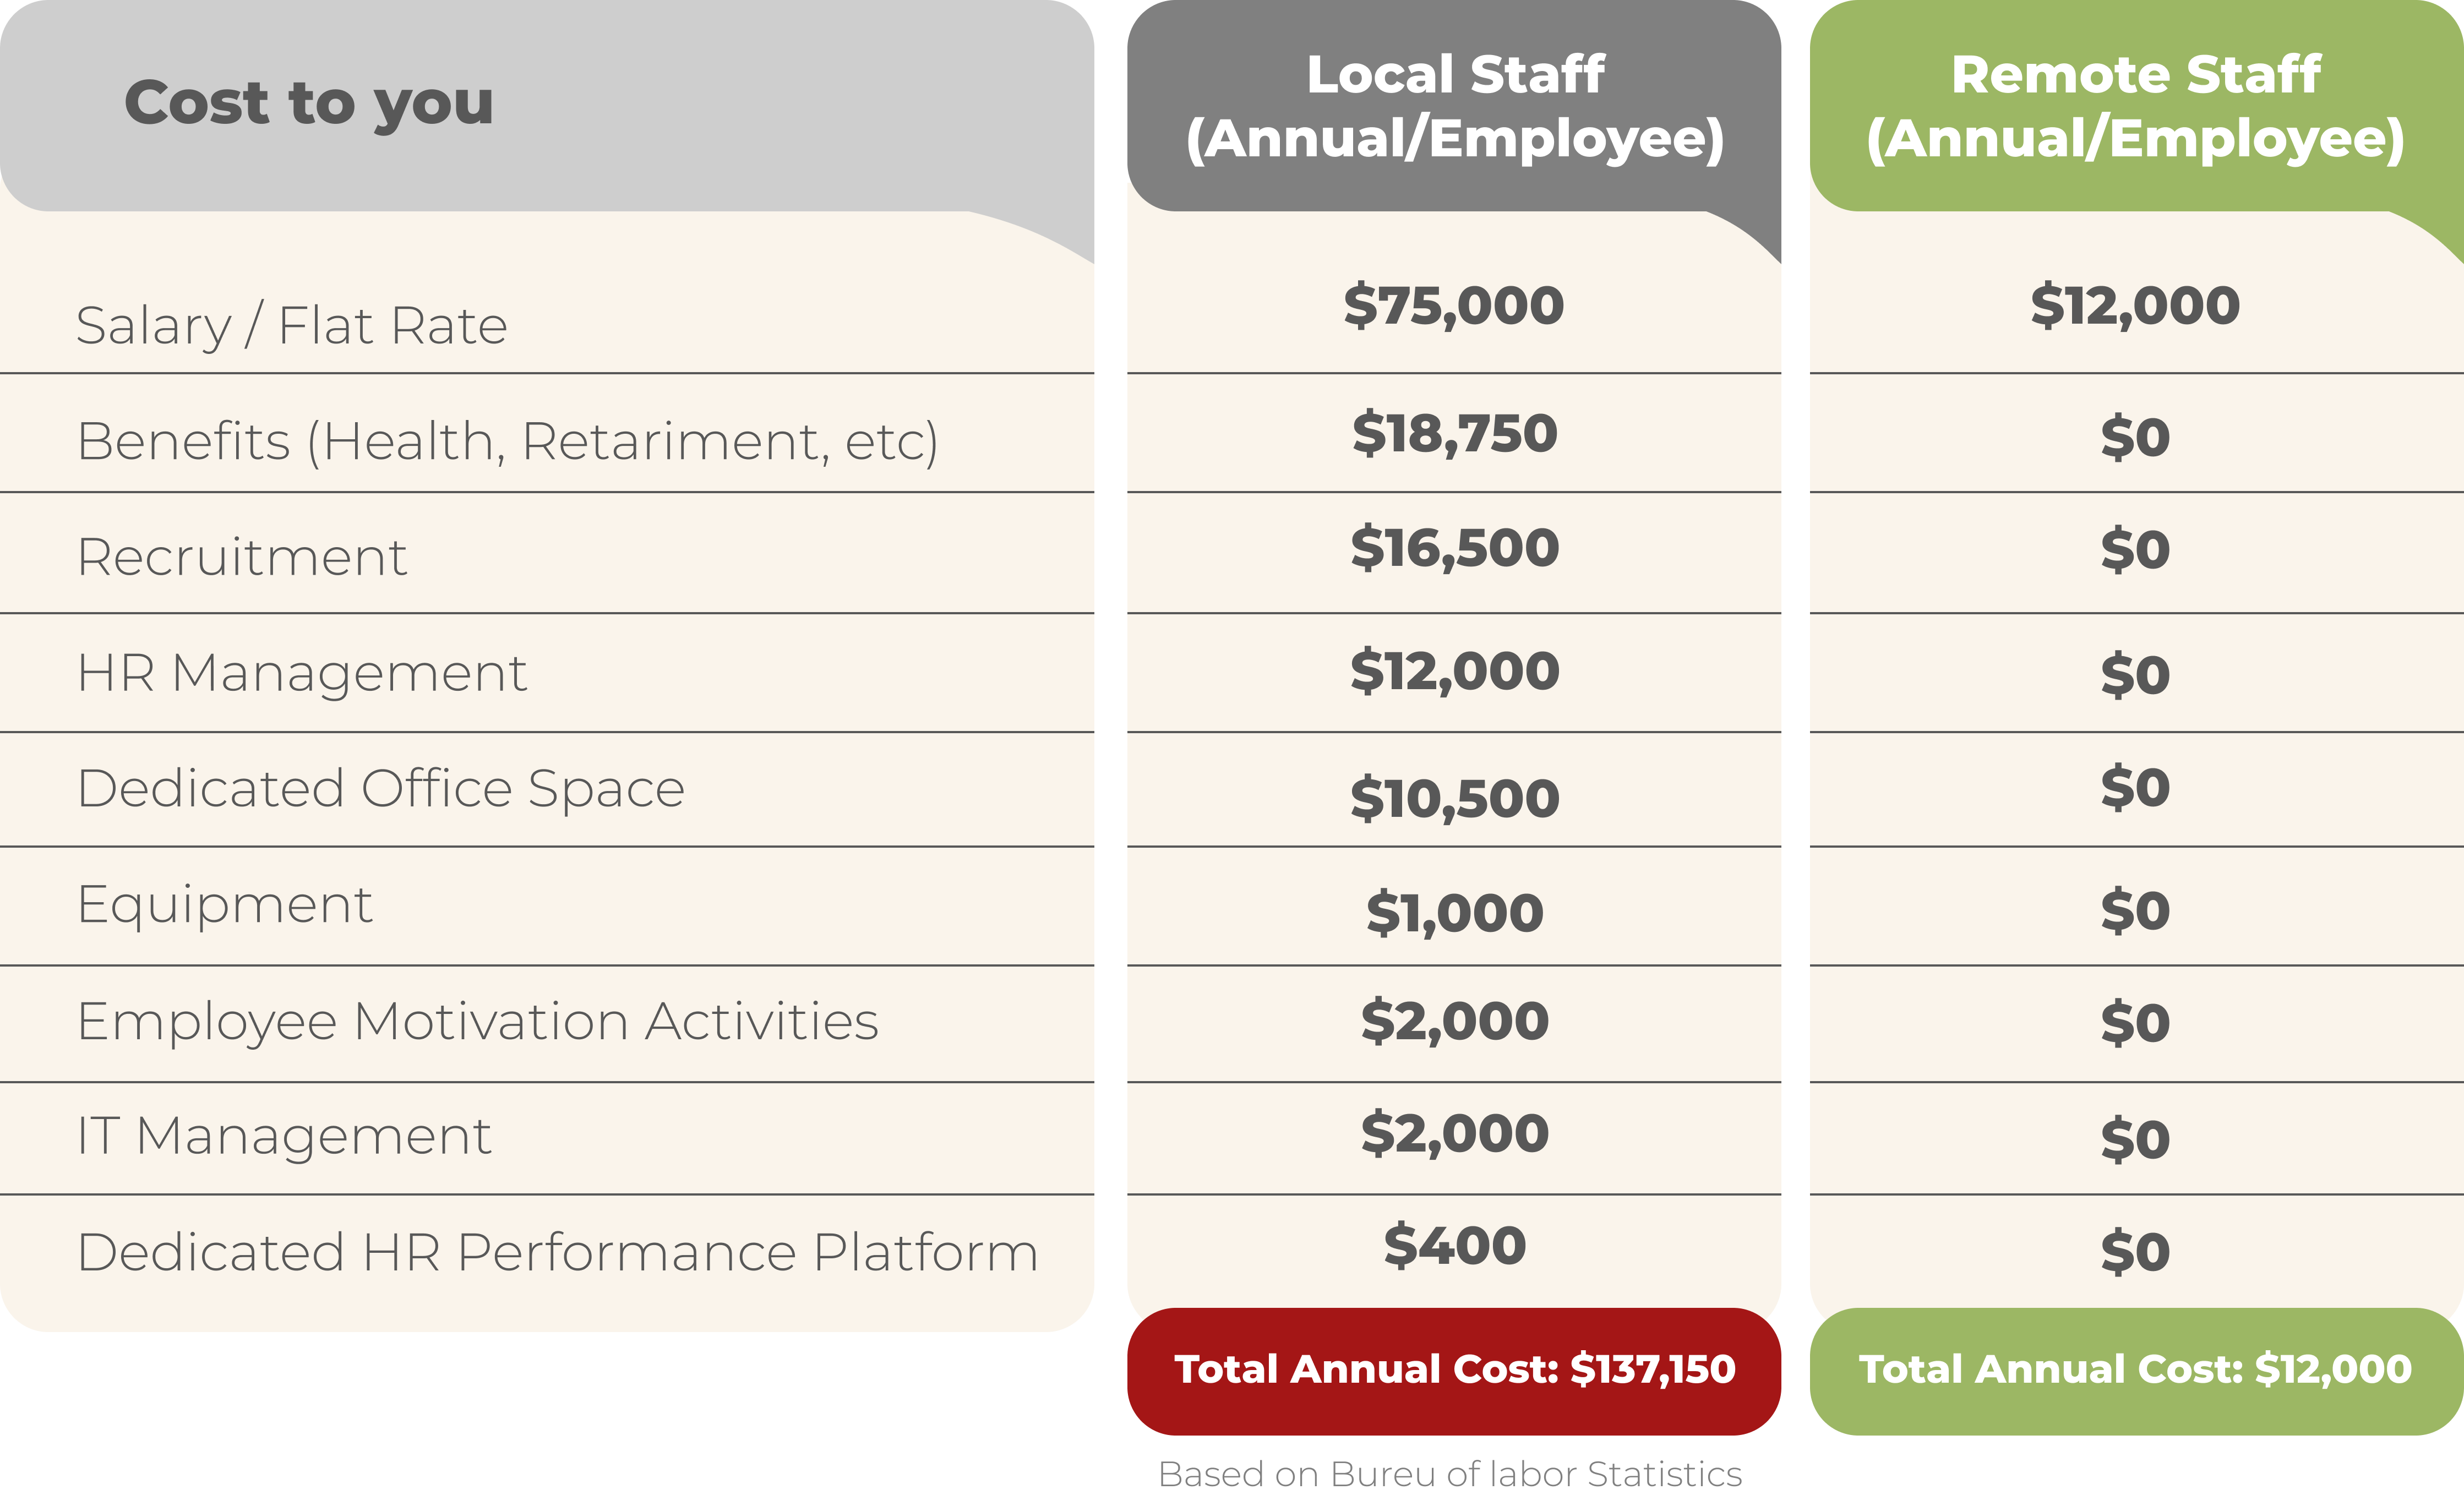The image size is (2464, 1495).
Task: Click the Remote Staff column header
Action: (2136, 106)
